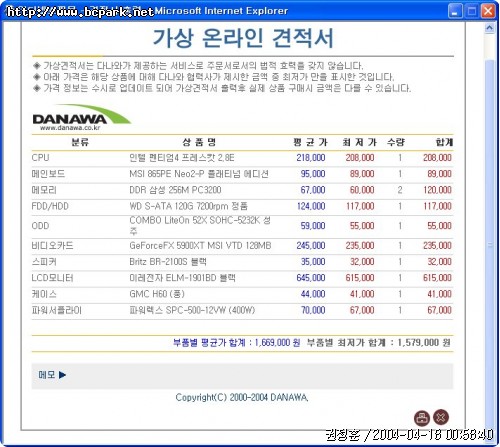Click the 평균가 column header
Screen dimensions: 500x447
click(310, 142)
